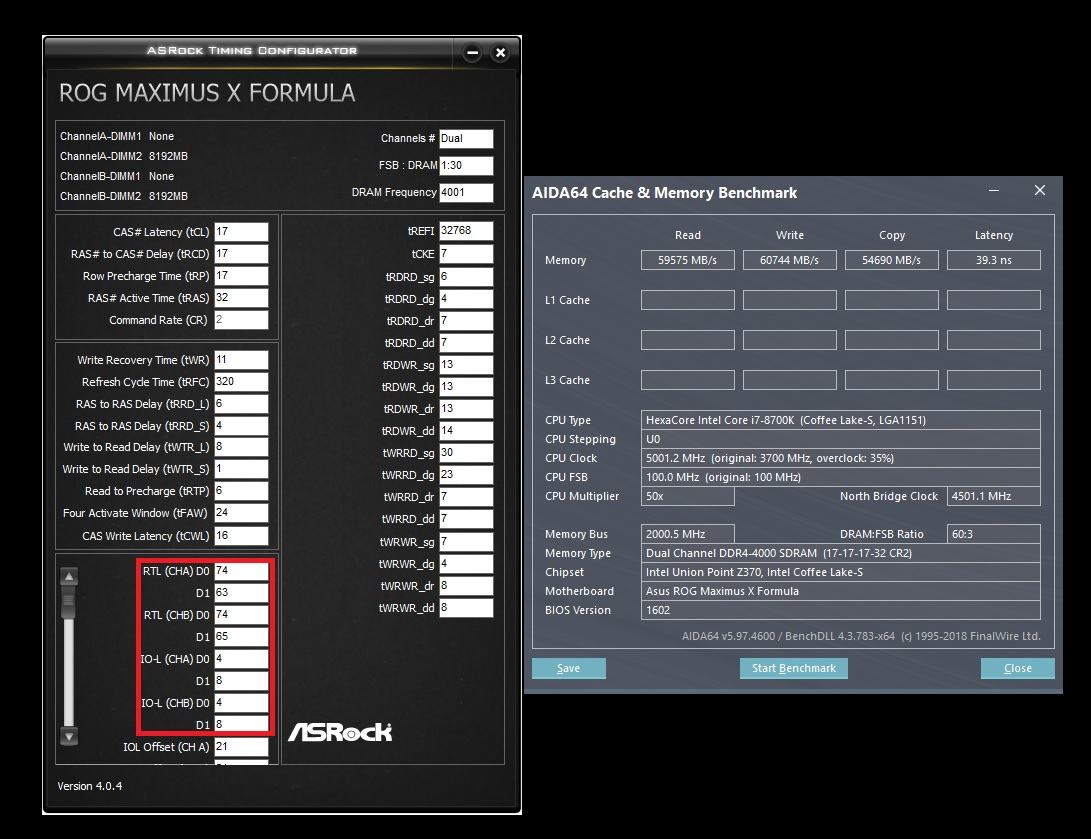Click the CAS Write Latency (tCWL) field
Viewport: 1091px width, 839px height.
coord(241,536)
